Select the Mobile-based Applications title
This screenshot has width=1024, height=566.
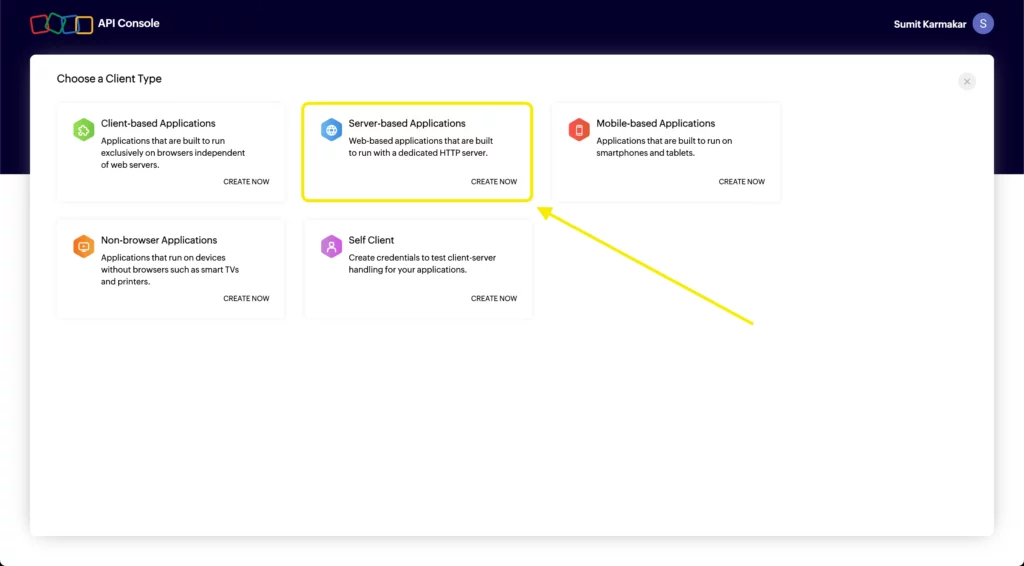(656, 123)
